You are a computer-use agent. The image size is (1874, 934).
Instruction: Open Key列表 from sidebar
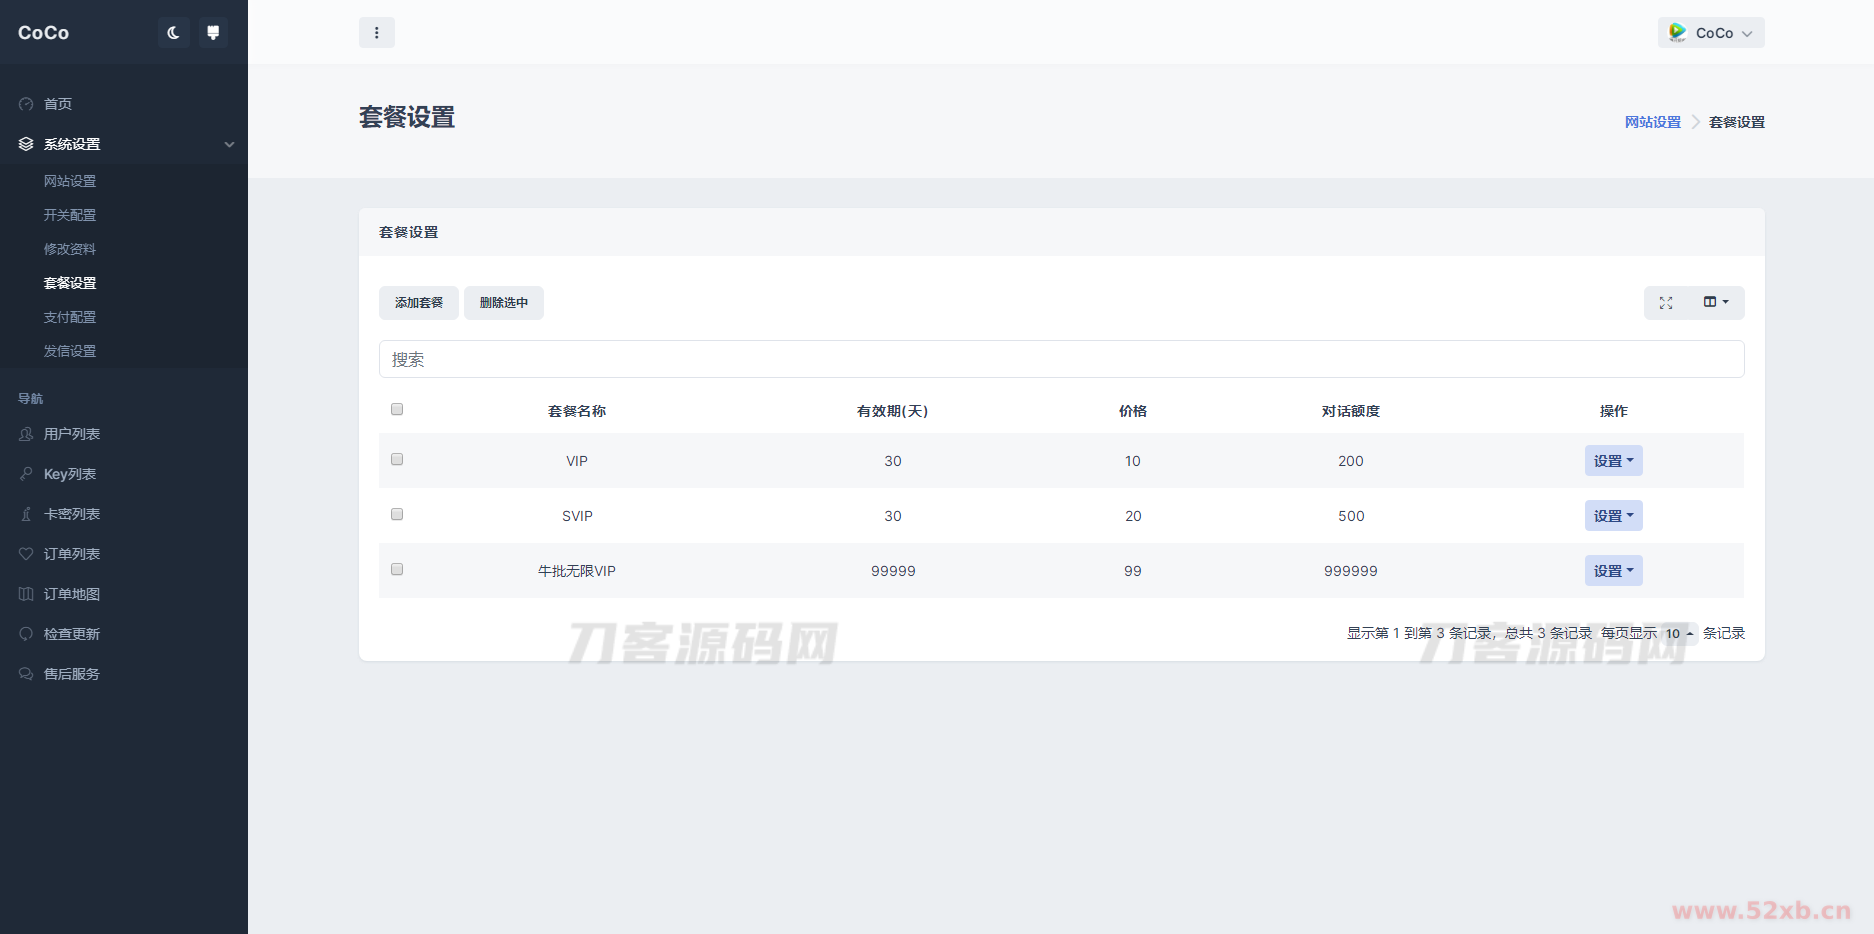point(69,474)
